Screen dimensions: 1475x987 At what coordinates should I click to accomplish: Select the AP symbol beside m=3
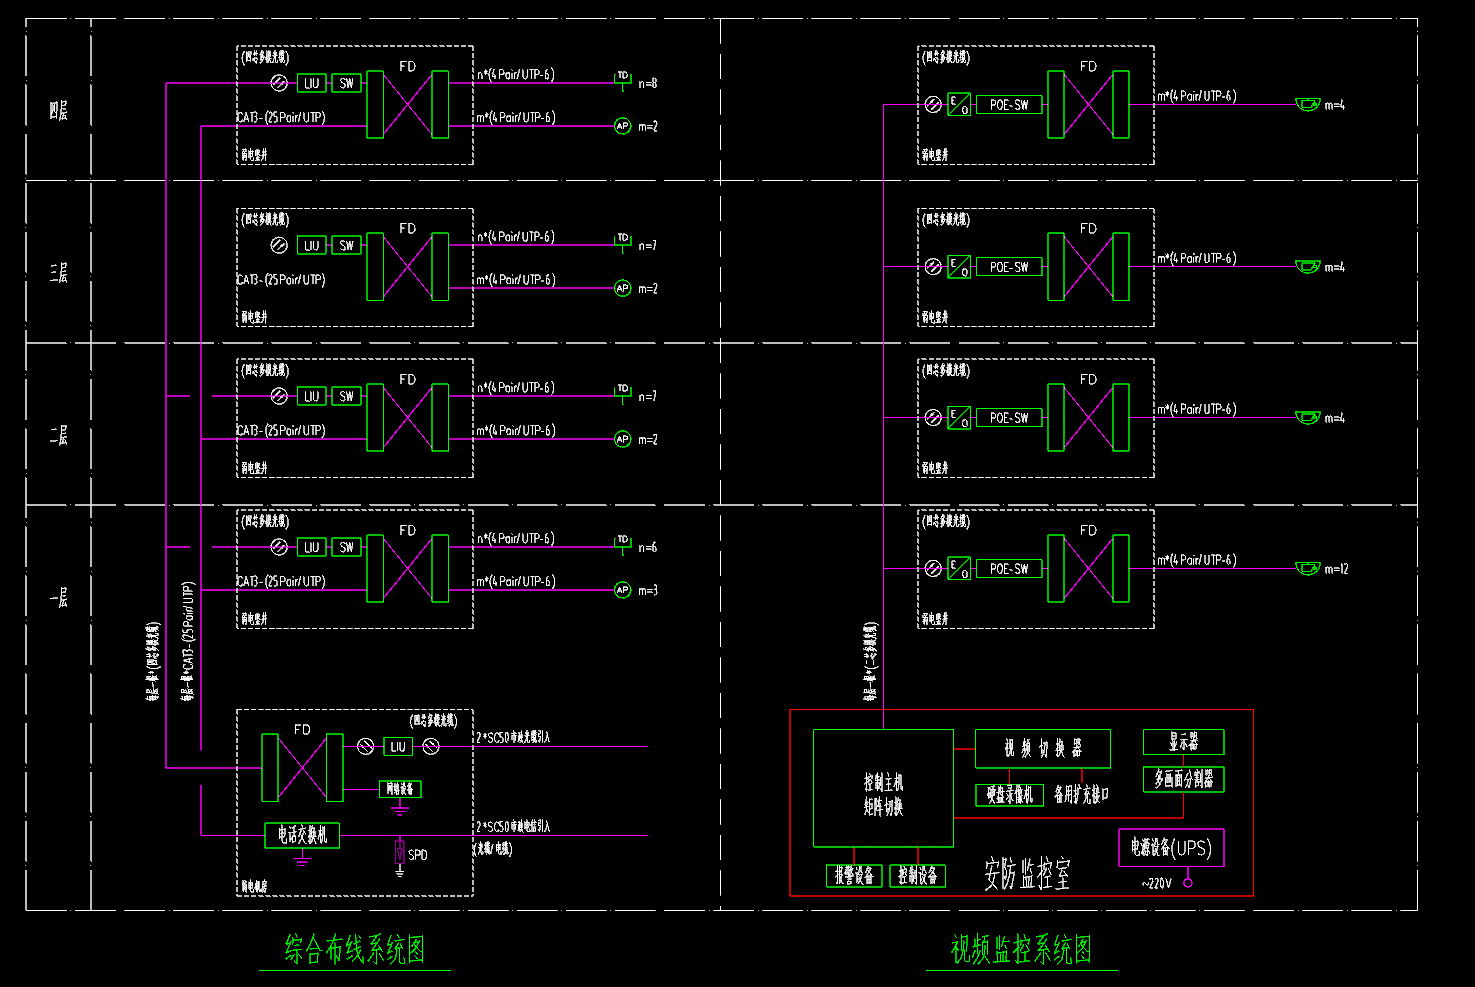click(x=622, y=590)
